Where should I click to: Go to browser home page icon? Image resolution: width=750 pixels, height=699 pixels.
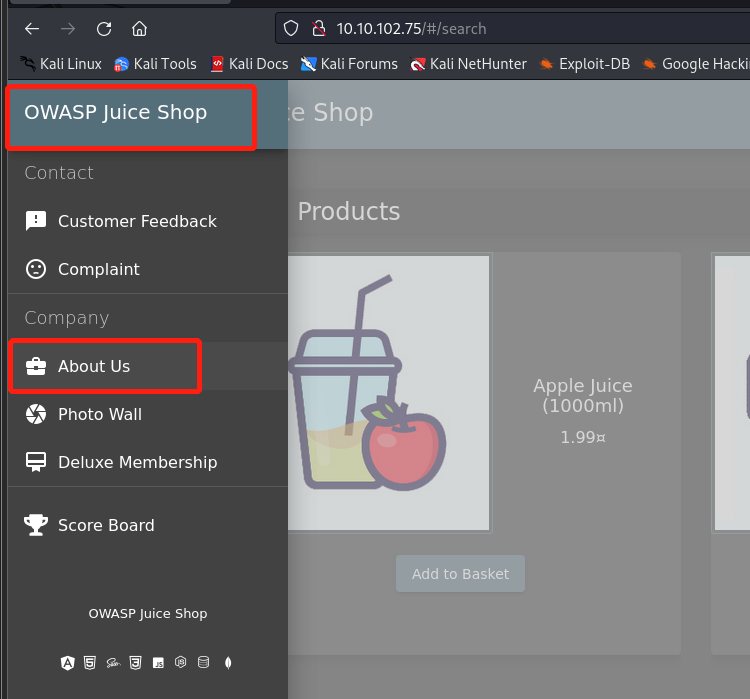140,28
